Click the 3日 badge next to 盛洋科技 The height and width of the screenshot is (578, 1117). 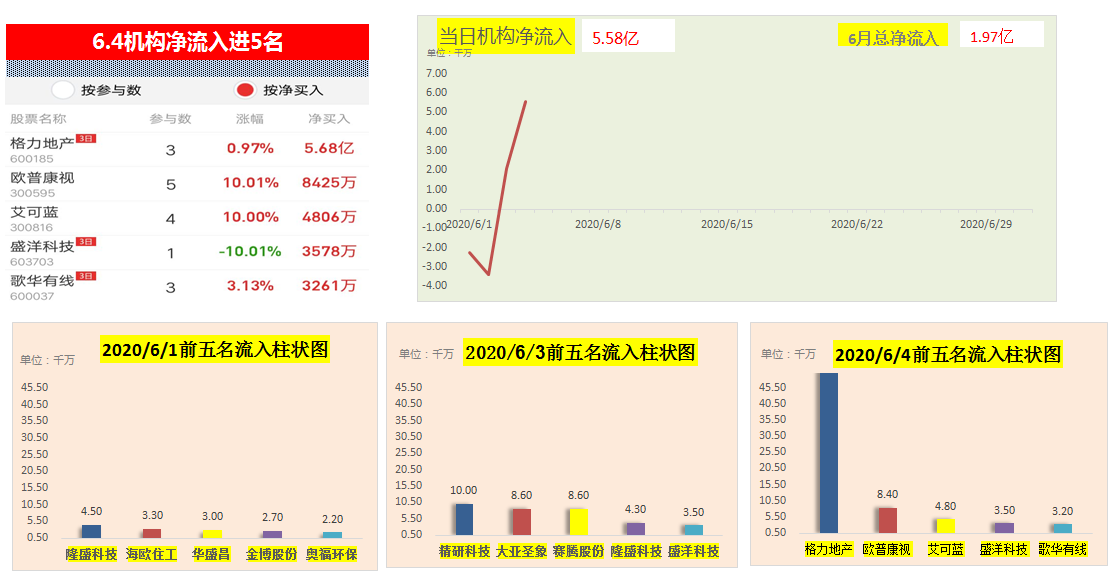coord(86,242)
